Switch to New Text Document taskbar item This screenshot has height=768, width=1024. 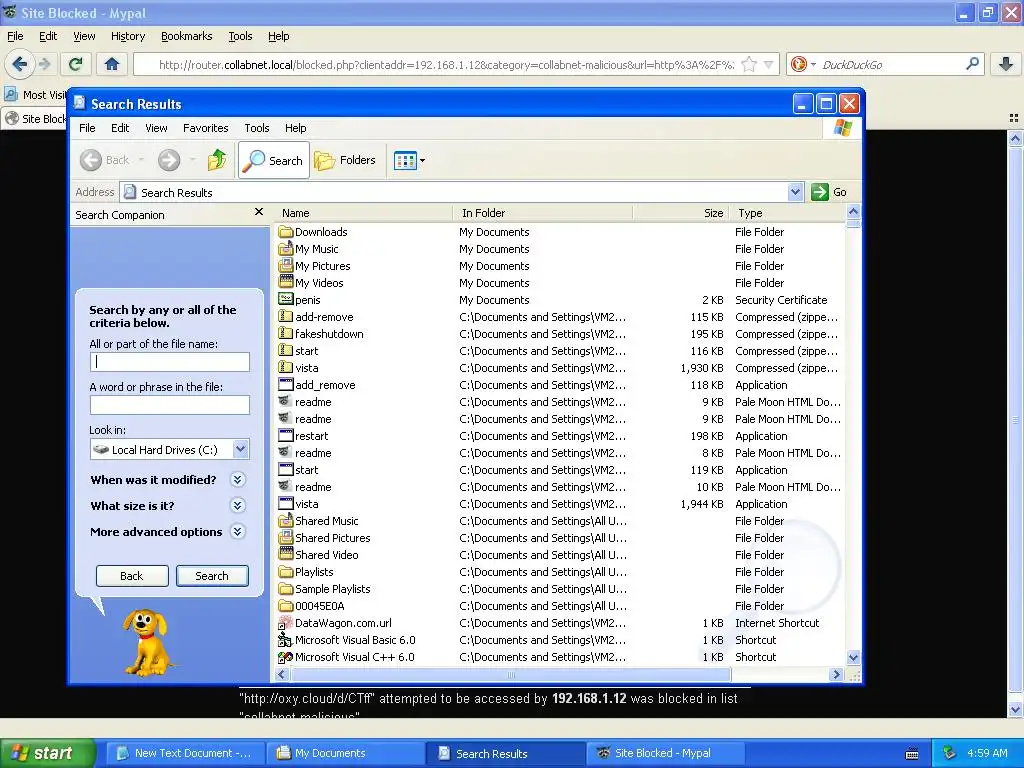184,753
